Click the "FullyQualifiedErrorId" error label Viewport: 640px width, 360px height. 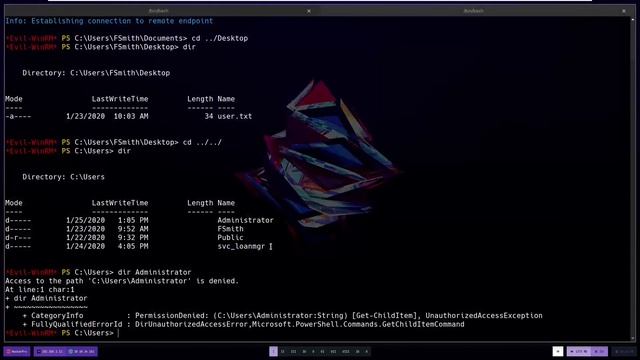coord(77,324)
